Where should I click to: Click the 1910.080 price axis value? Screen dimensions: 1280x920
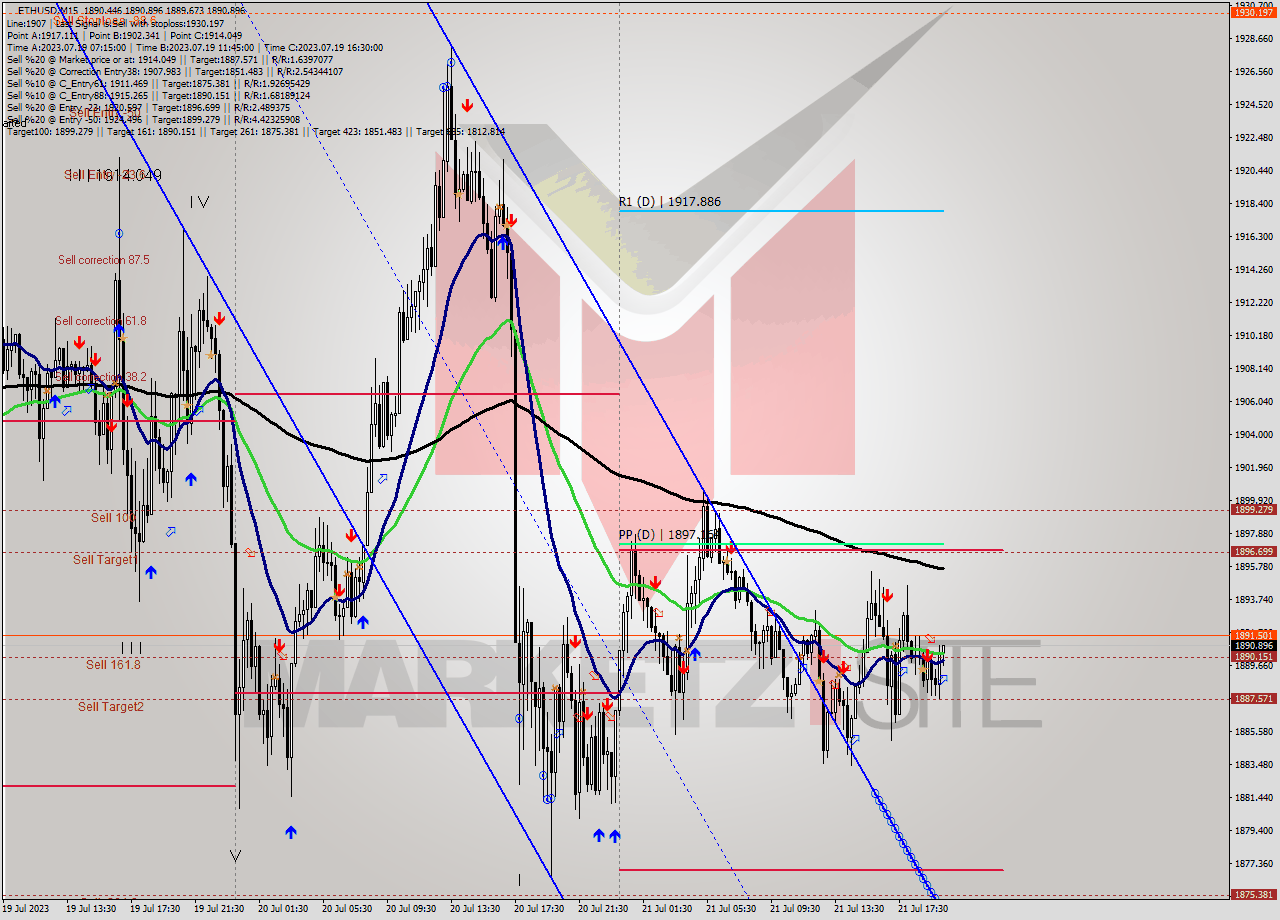coord(1254,336)
